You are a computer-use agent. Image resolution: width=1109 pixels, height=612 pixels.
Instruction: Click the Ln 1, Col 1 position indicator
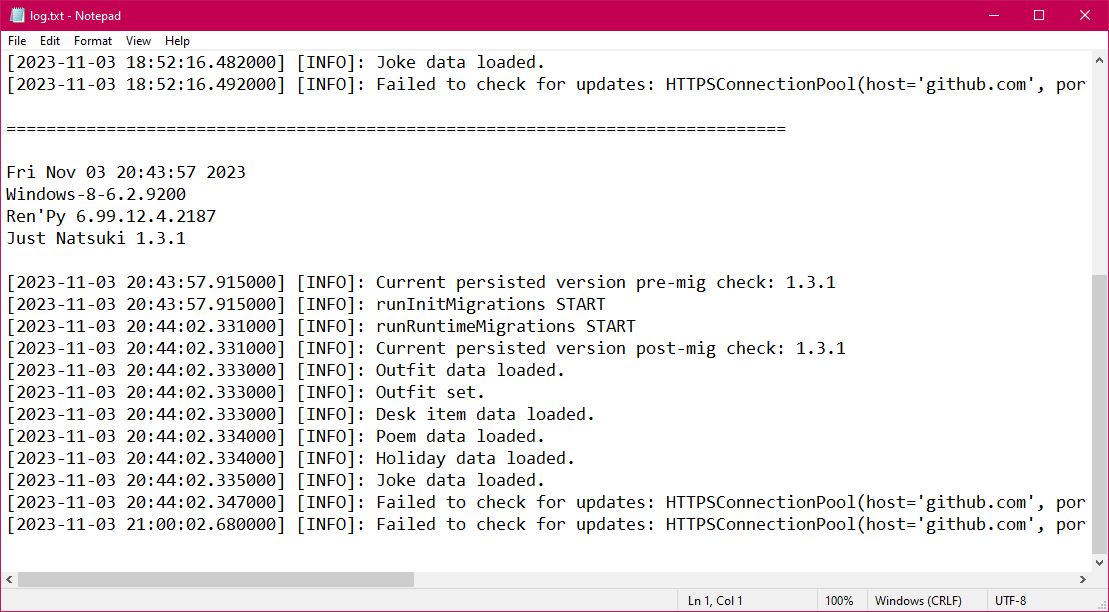pos(714,600)
